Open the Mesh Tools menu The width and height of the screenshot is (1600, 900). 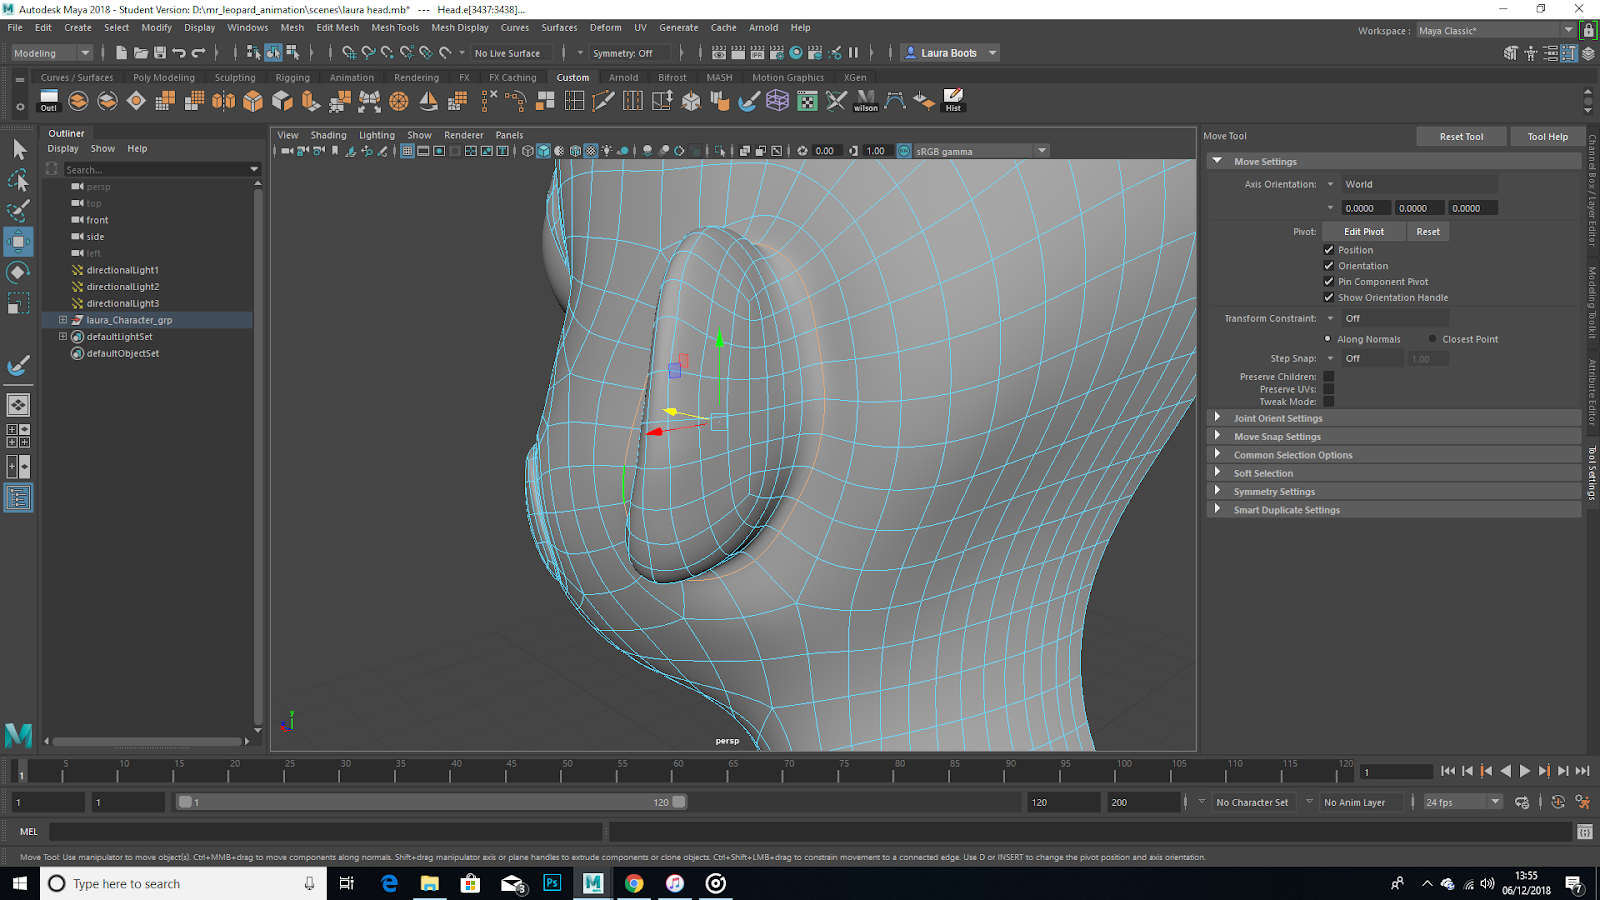point(395,28)
